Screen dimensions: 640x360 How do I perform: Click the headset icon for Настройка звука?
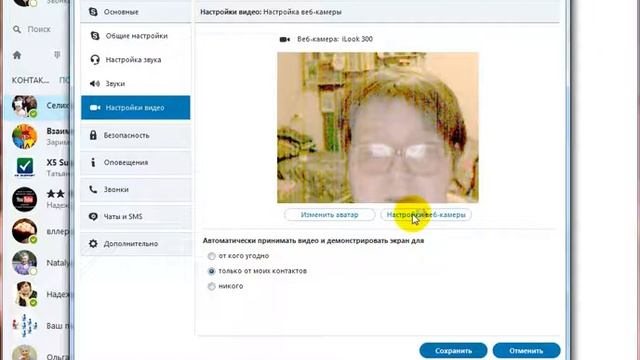coord(95,60)
